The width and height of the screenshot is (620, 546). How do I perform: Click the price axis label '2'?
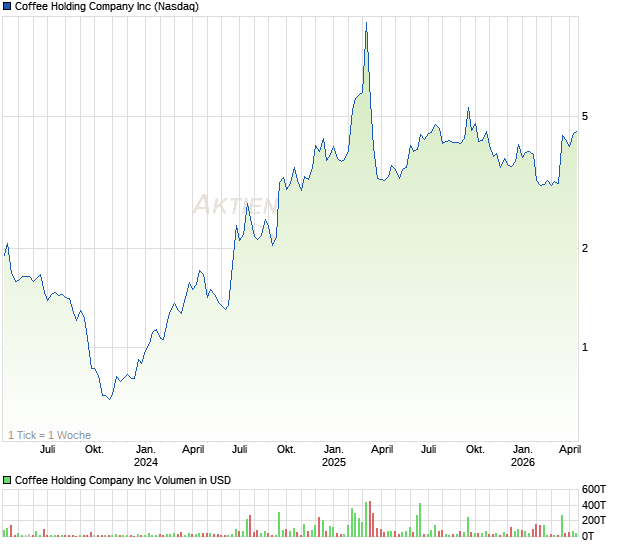pyautogui.click(x=585, y=248)
